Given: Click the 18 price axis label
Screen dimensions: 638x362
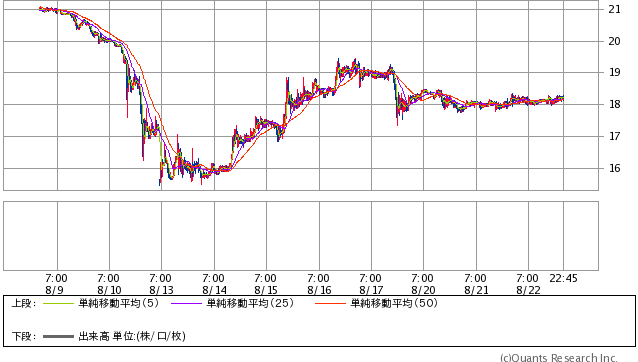Looking at the screenshot, I should 614,105.
